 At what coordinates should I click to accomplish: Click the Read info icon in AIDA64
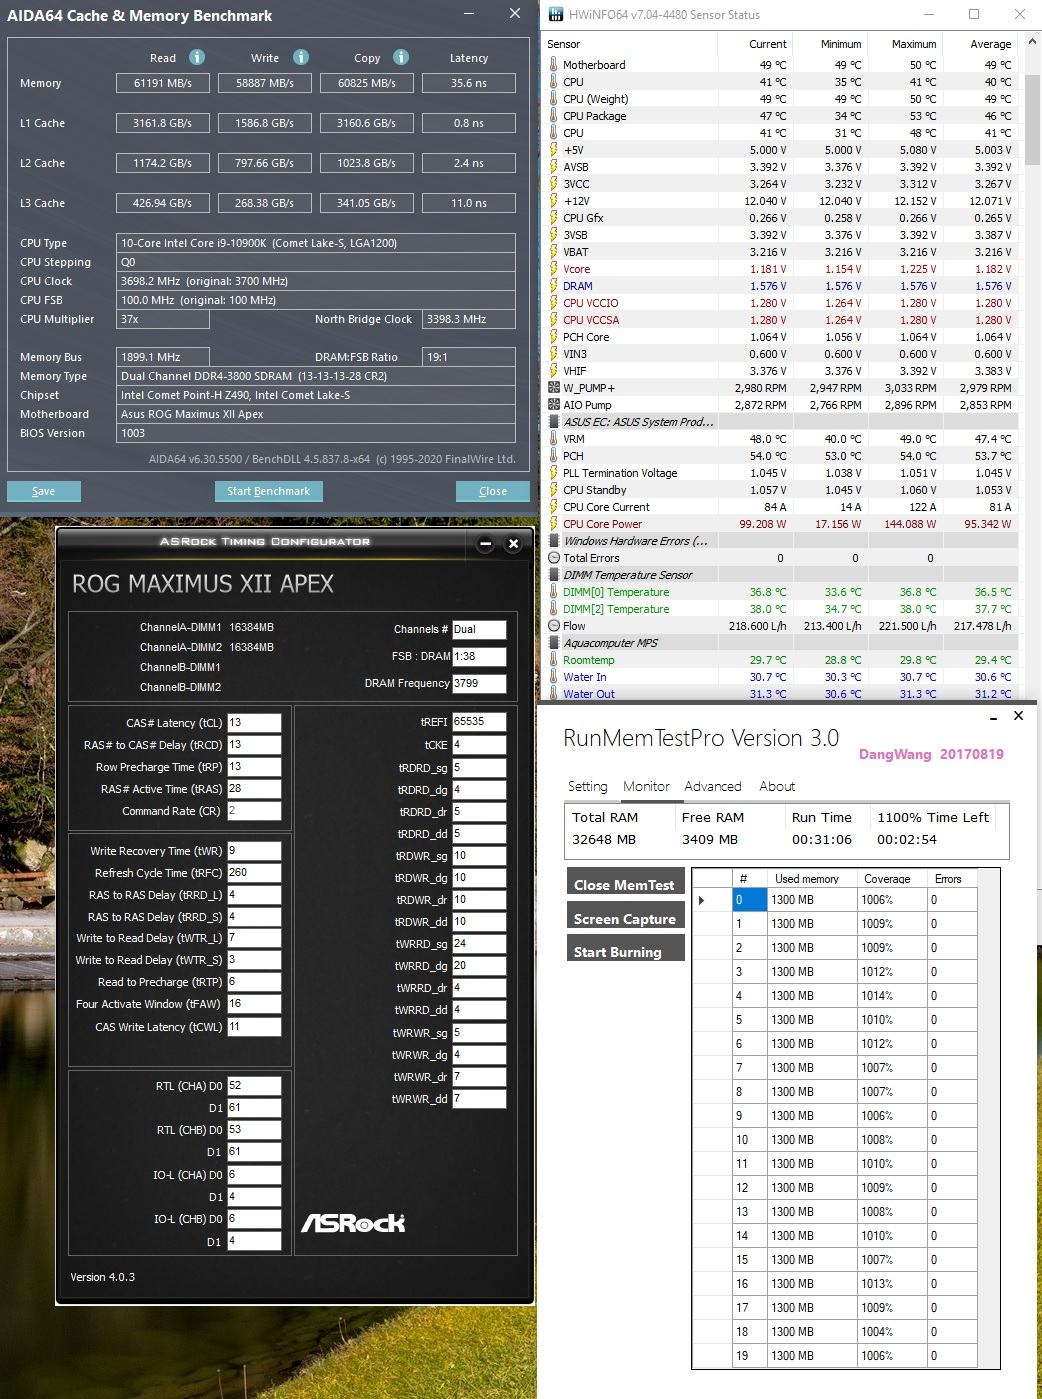[x=197, y=57]
